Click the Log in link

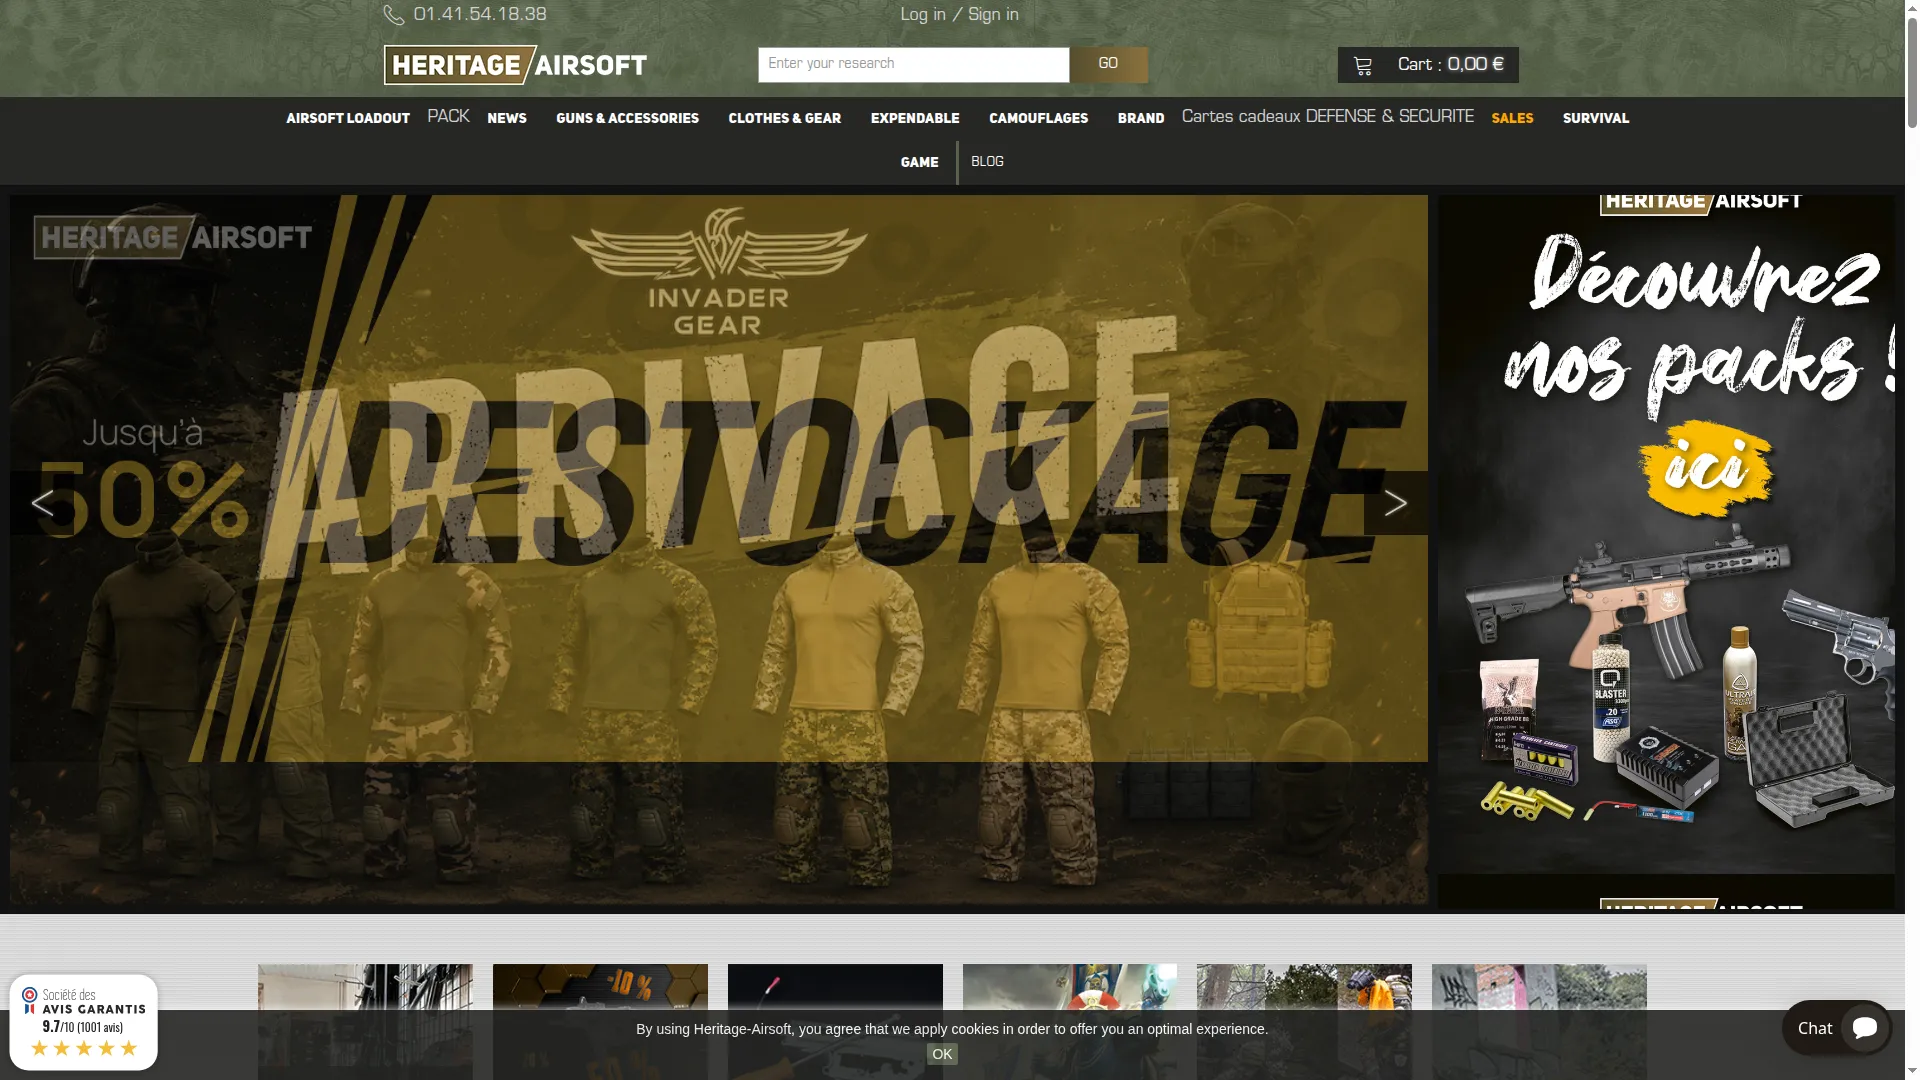923,15
